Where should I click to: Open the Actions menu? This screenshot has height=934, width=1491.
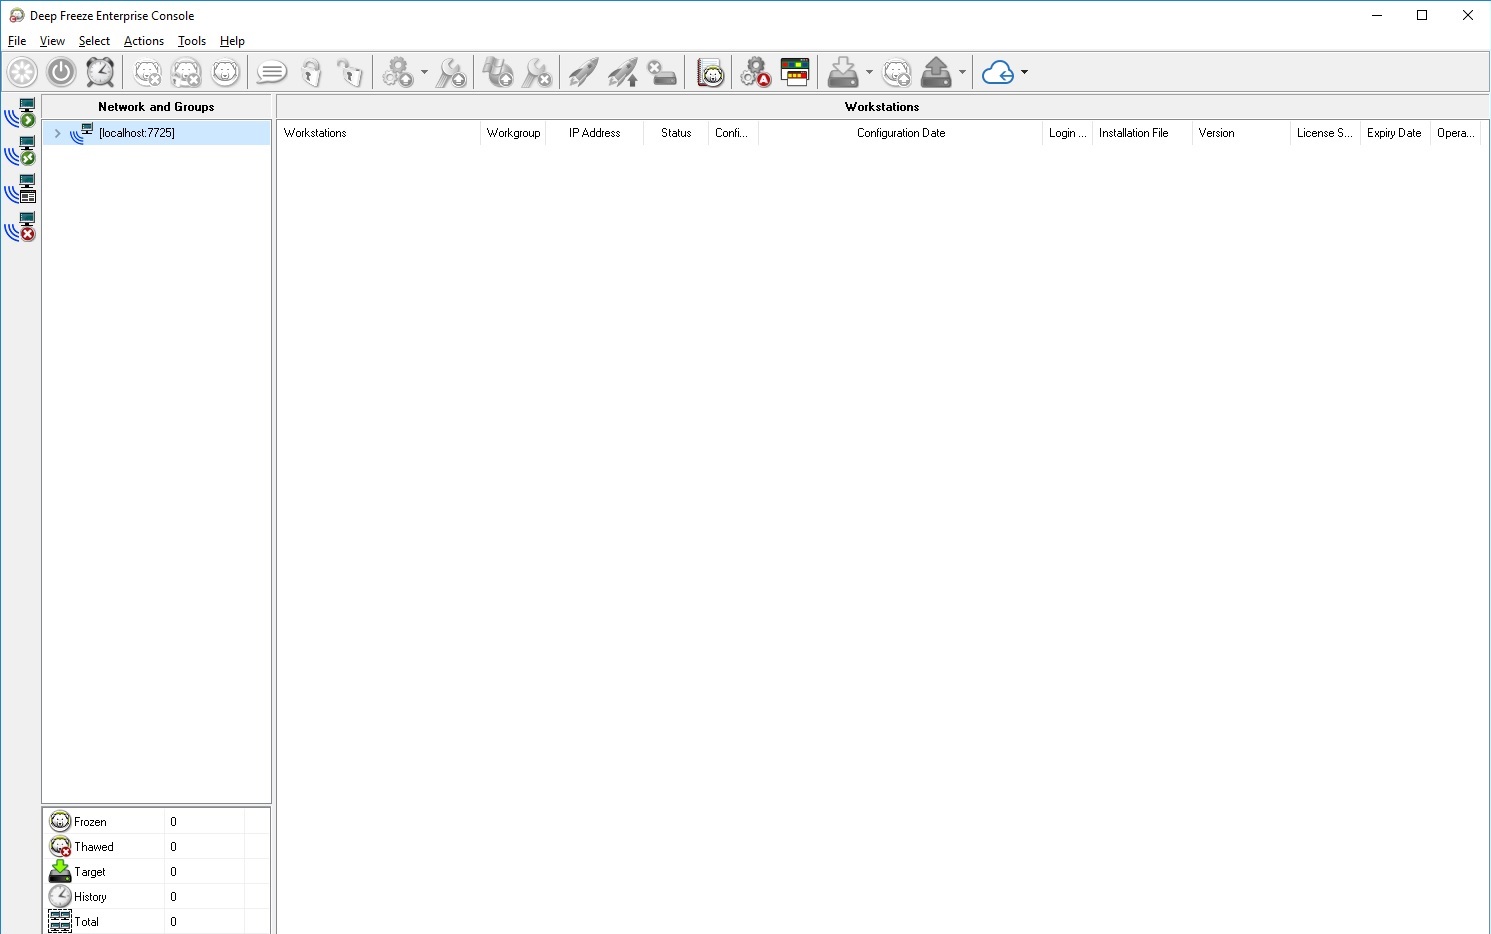click(x=144, y=41)
